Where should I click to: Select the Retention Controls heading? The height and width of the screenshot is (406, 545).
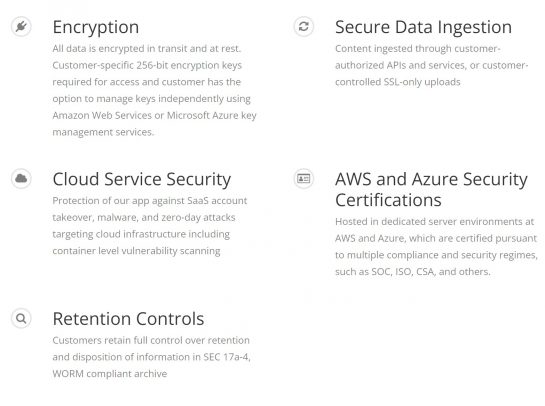[128, 319]
